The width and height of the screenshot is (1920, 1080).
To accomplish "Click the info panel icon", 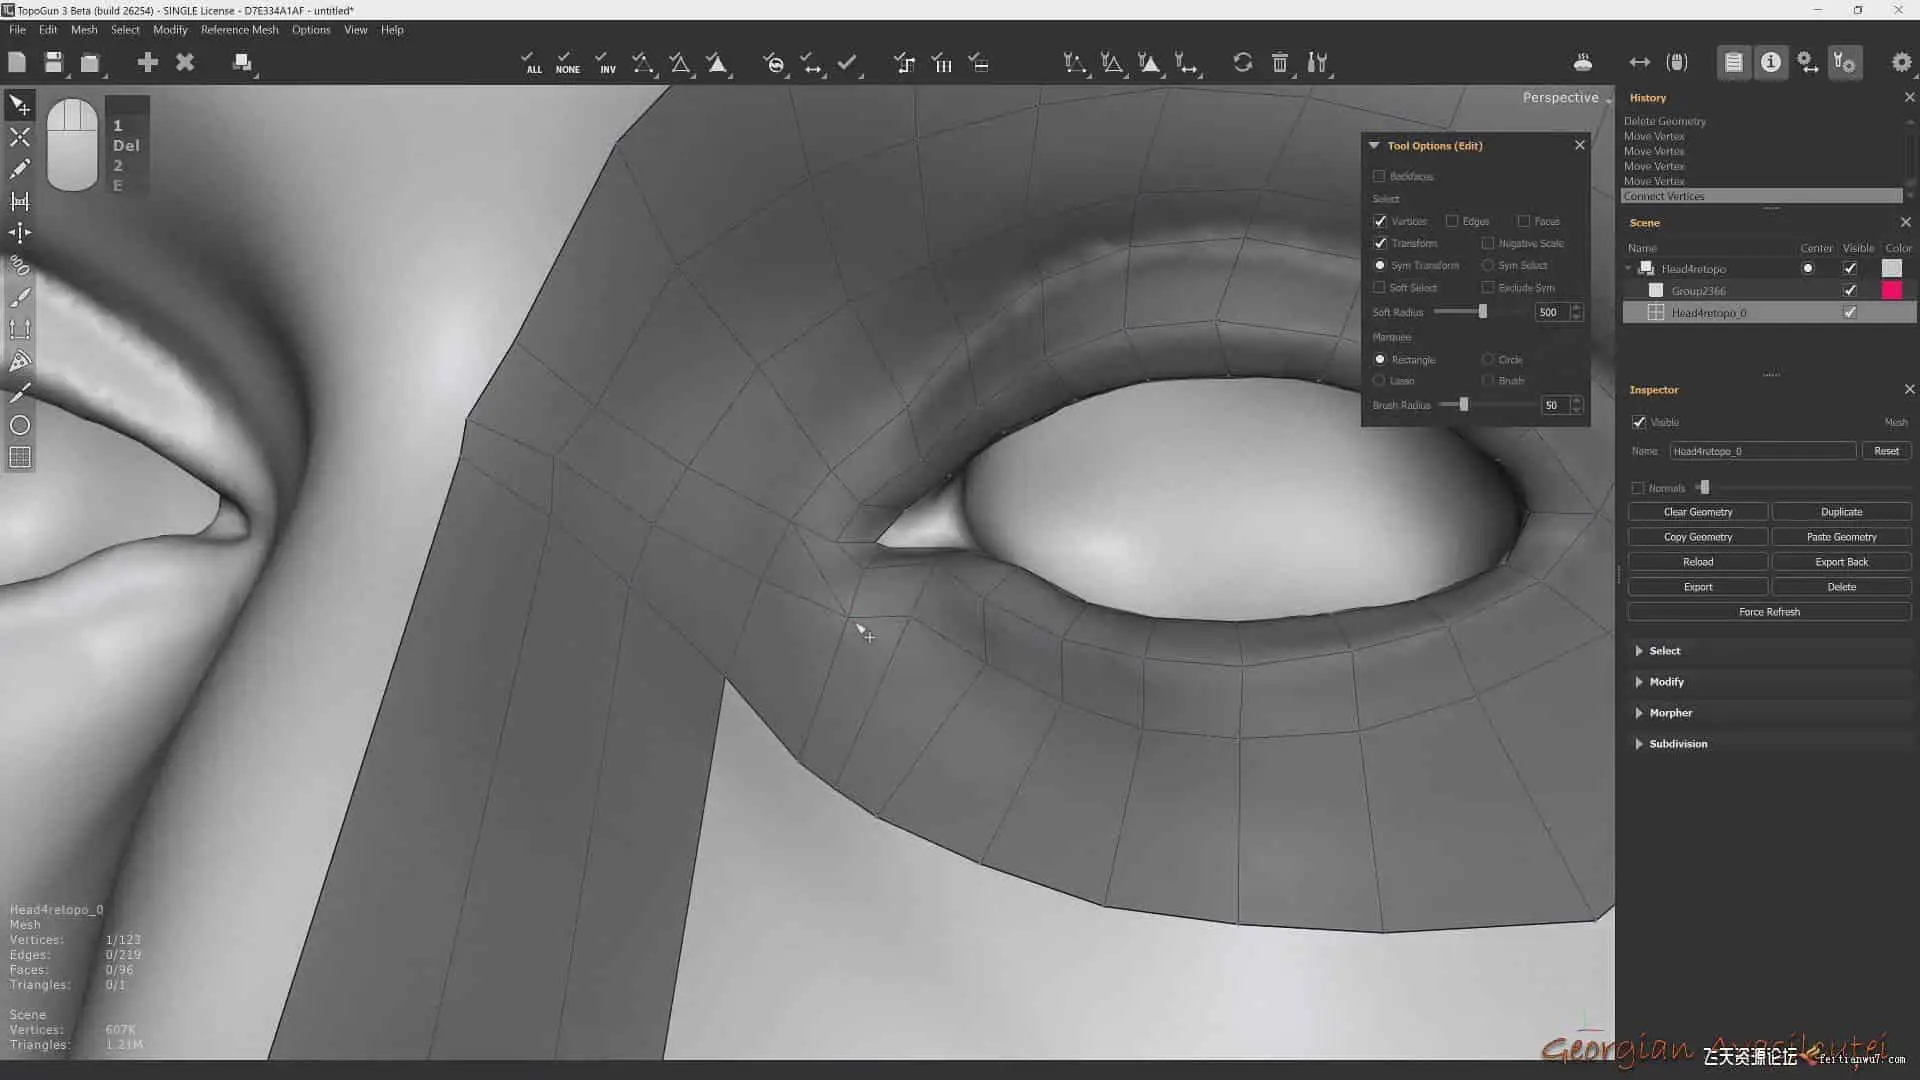I will point(1771,63).
